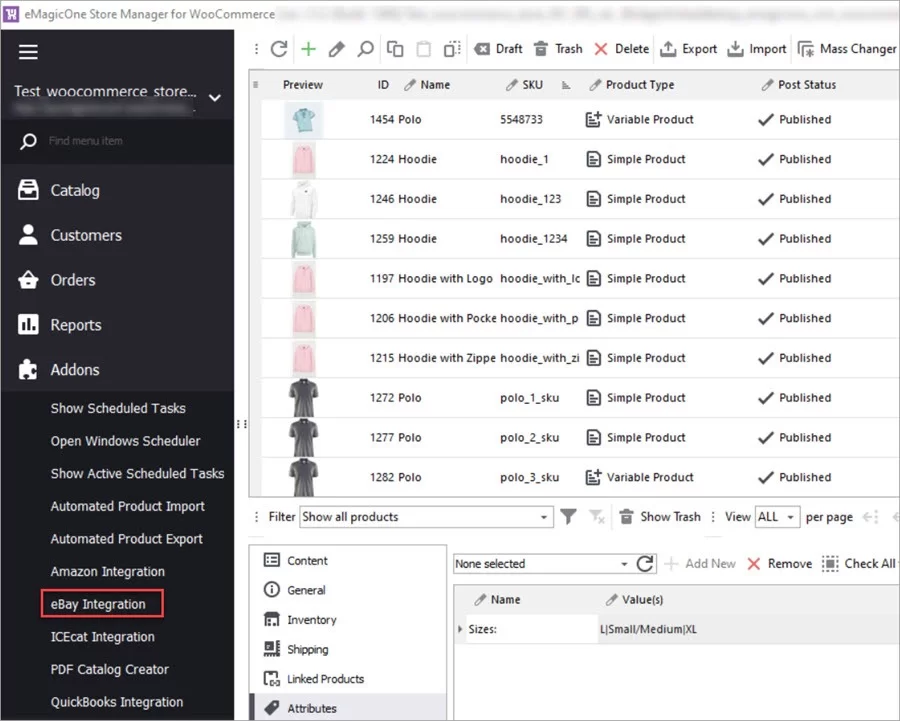Open the Show all products filter dropdown
The height and width of the screenshot is (721, 900).
tap(426, 517)
